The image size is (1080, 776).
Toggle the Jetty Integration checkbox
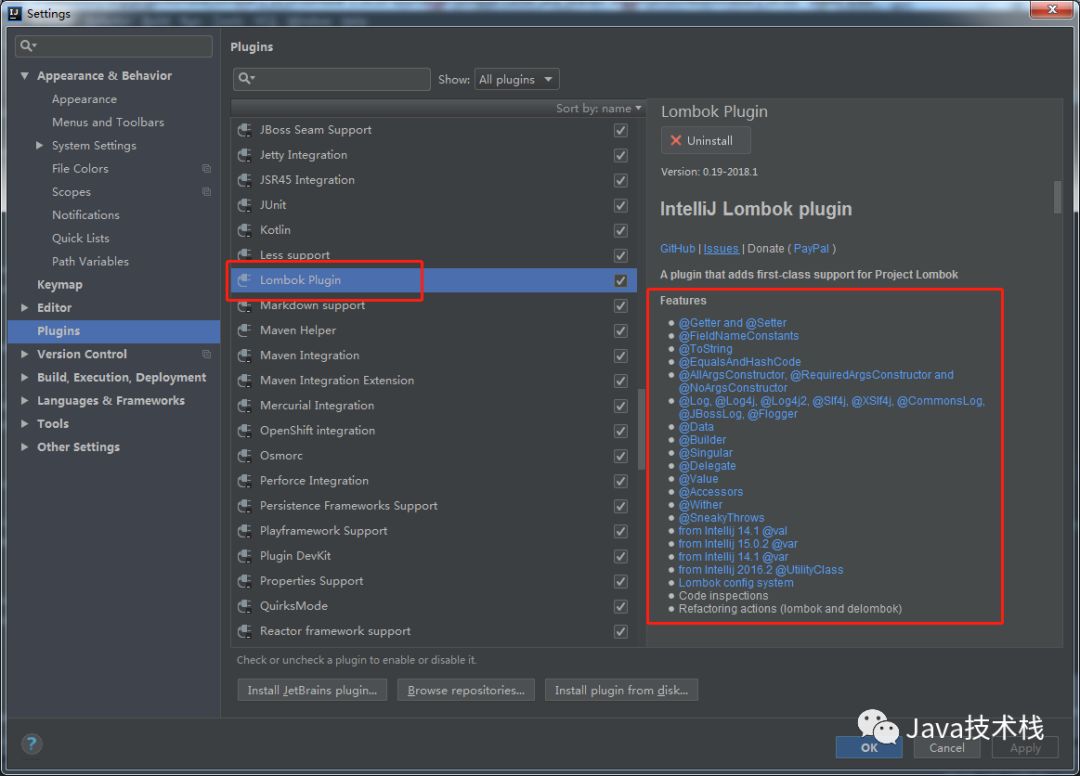click(621, 156)
